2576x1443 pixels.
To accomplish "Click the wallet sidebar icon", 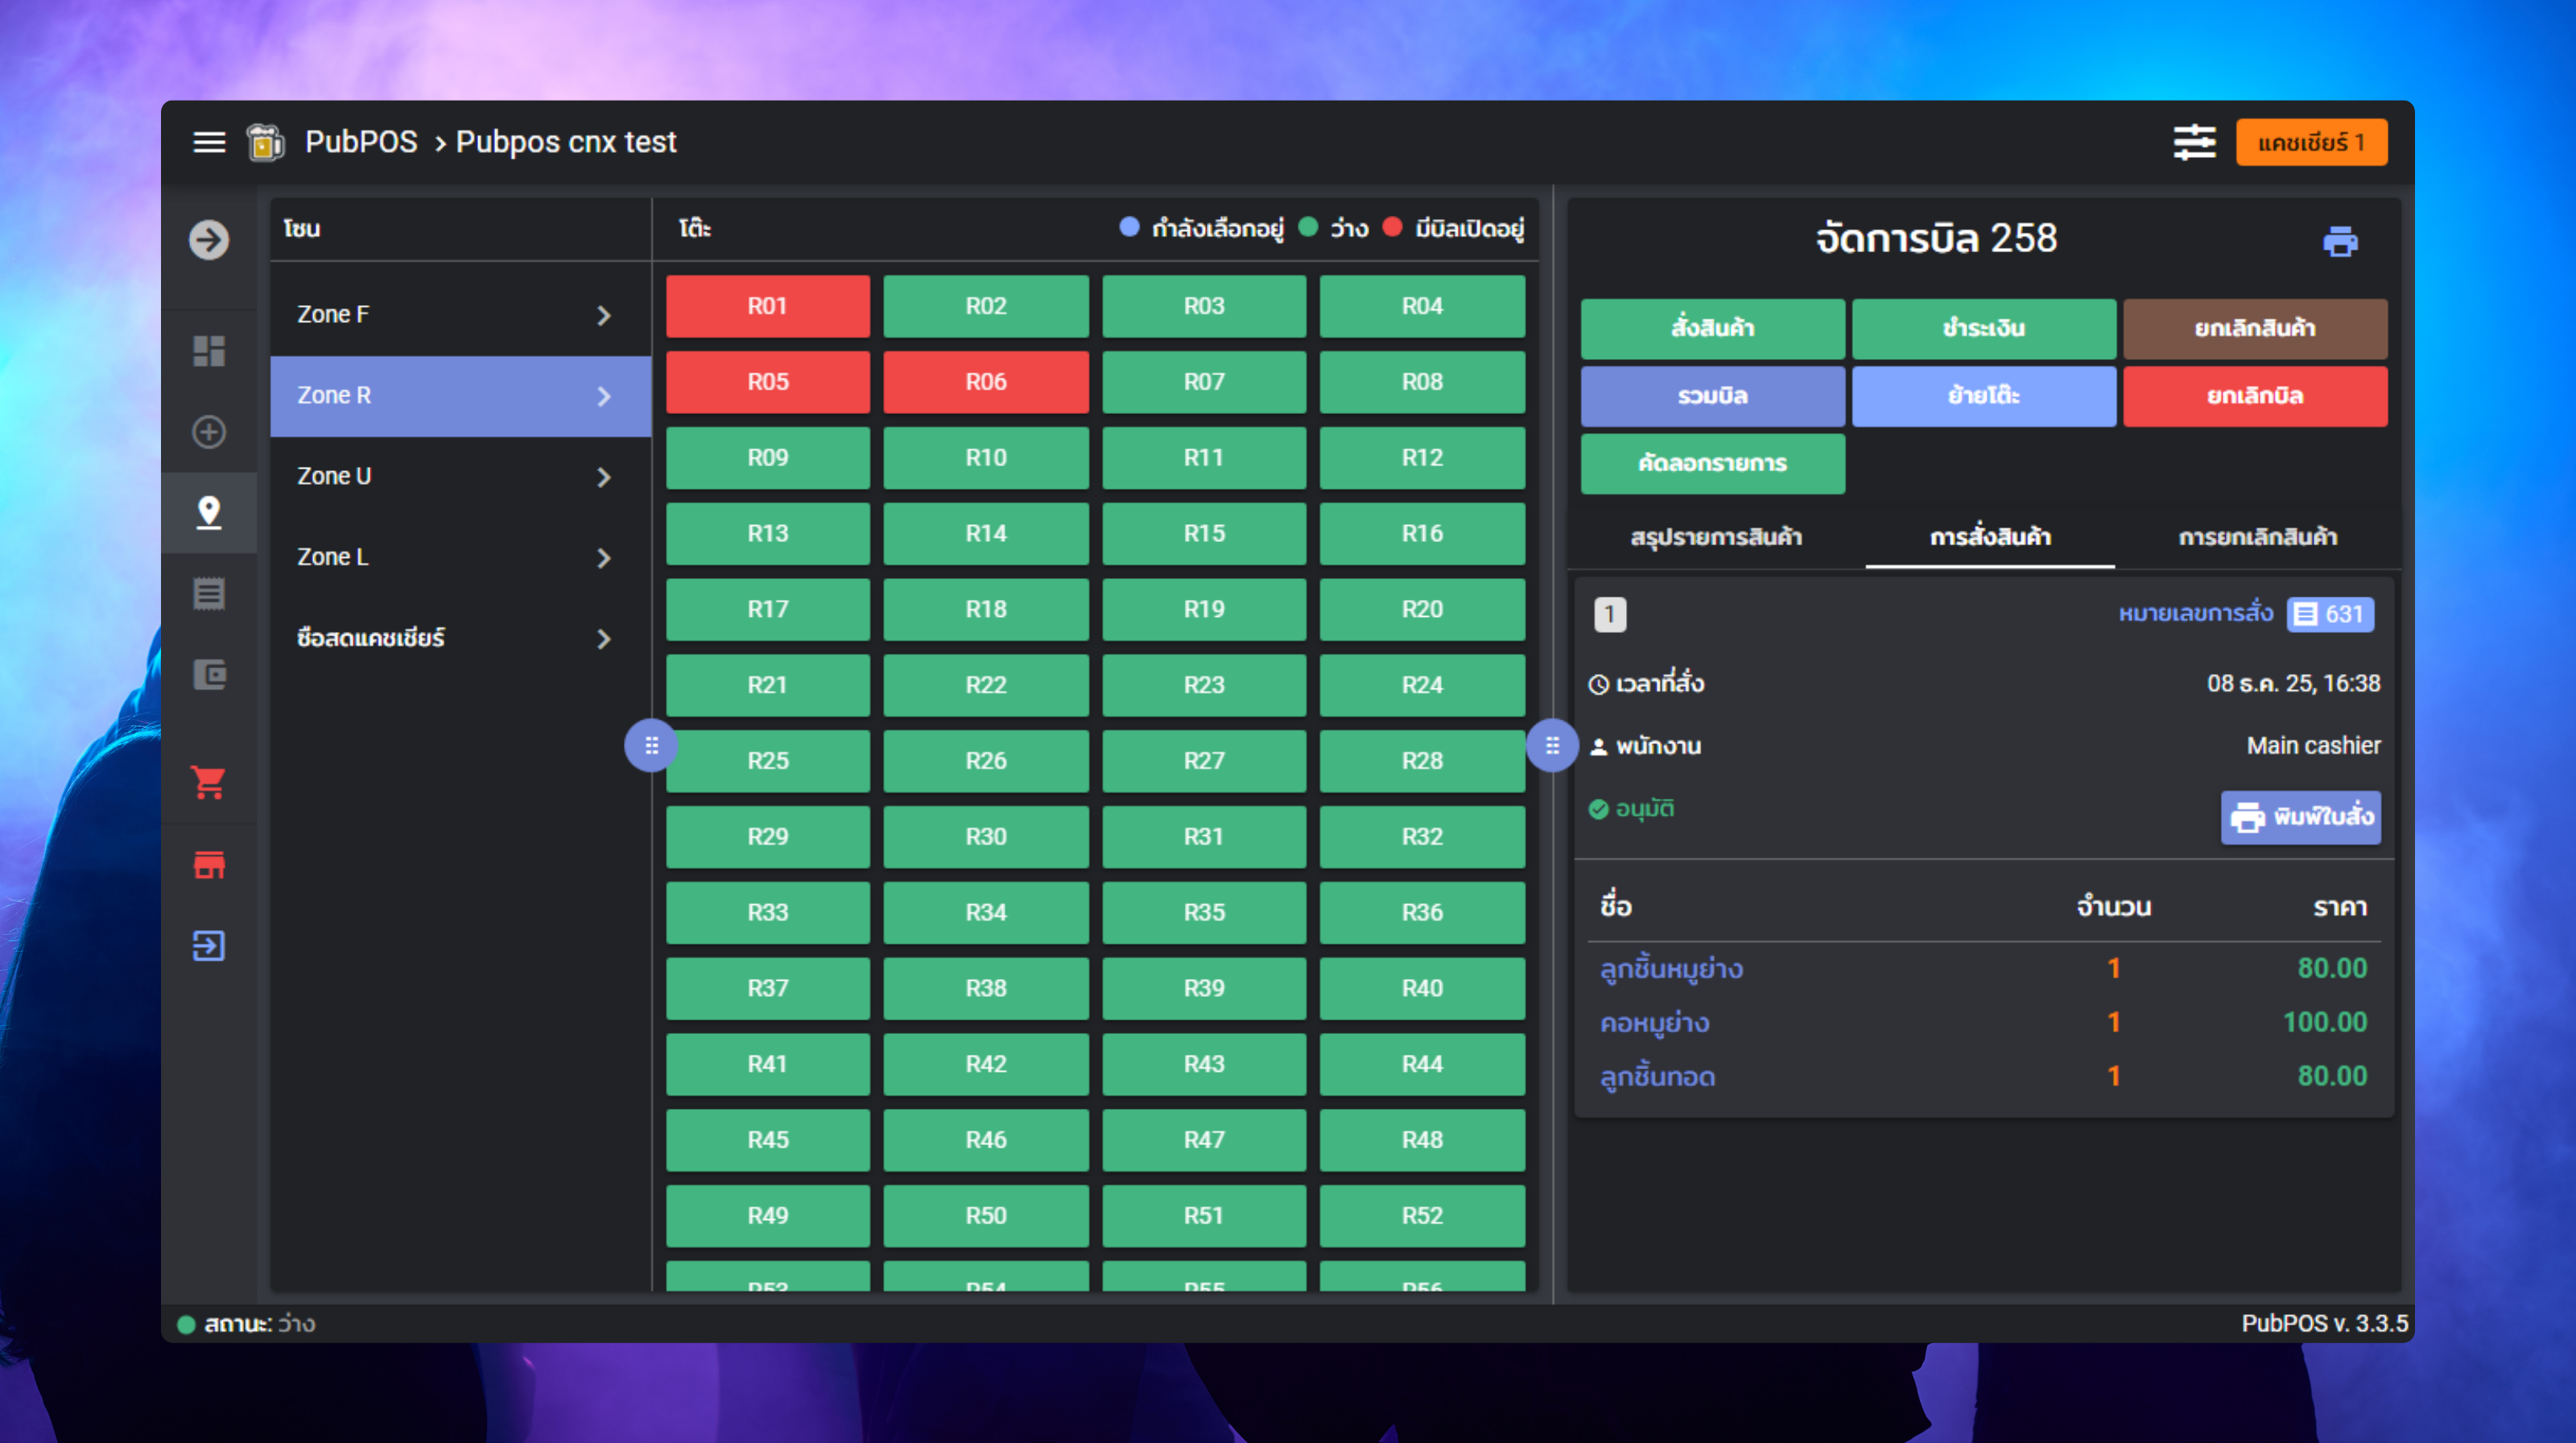I will click(208, 675).
